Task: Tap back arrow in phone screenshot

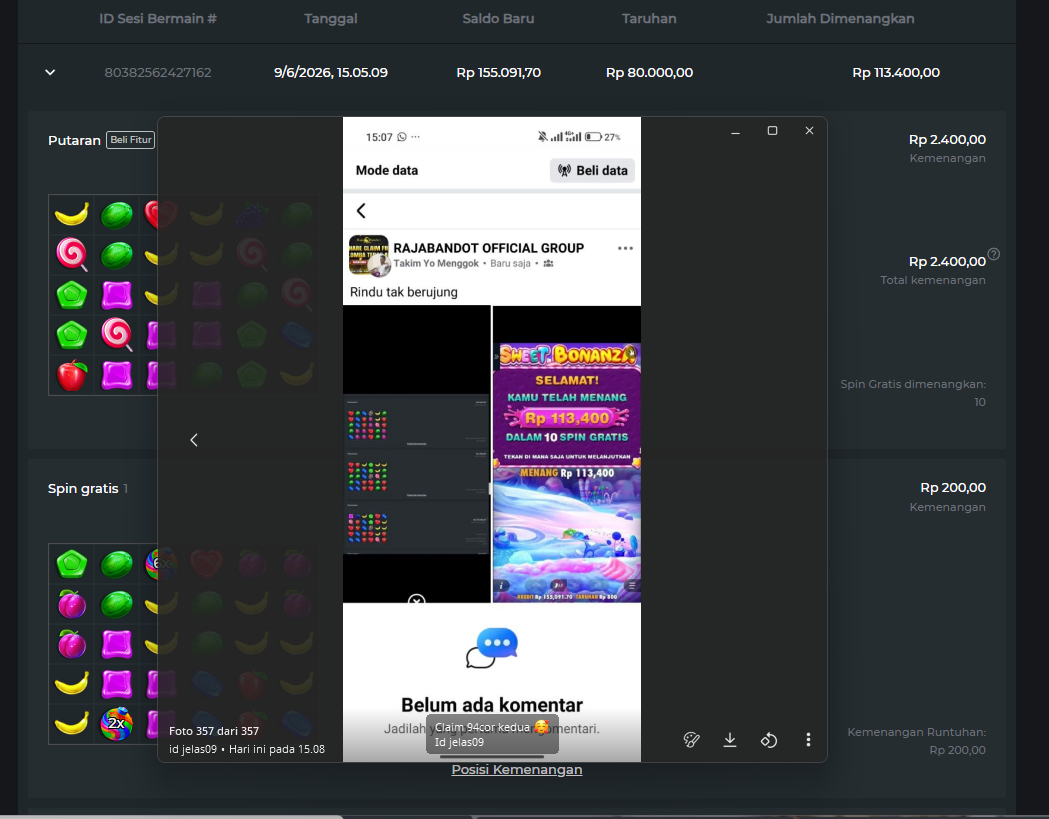Action: click(x=361, y=211)
